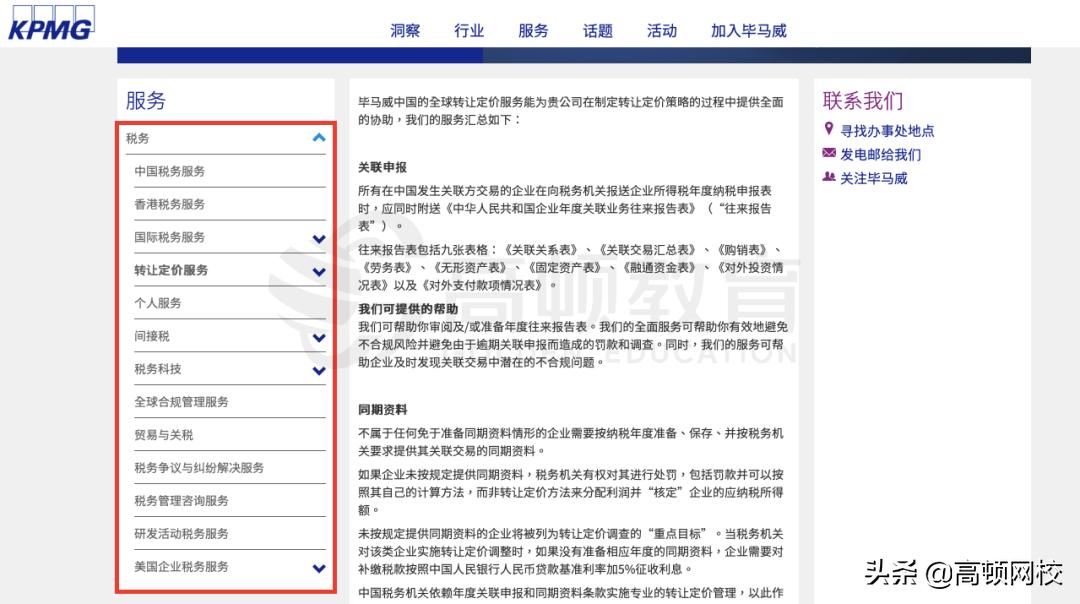
Task: Expand 美国企业税务服务 submenu
Action: coord(318,566)
